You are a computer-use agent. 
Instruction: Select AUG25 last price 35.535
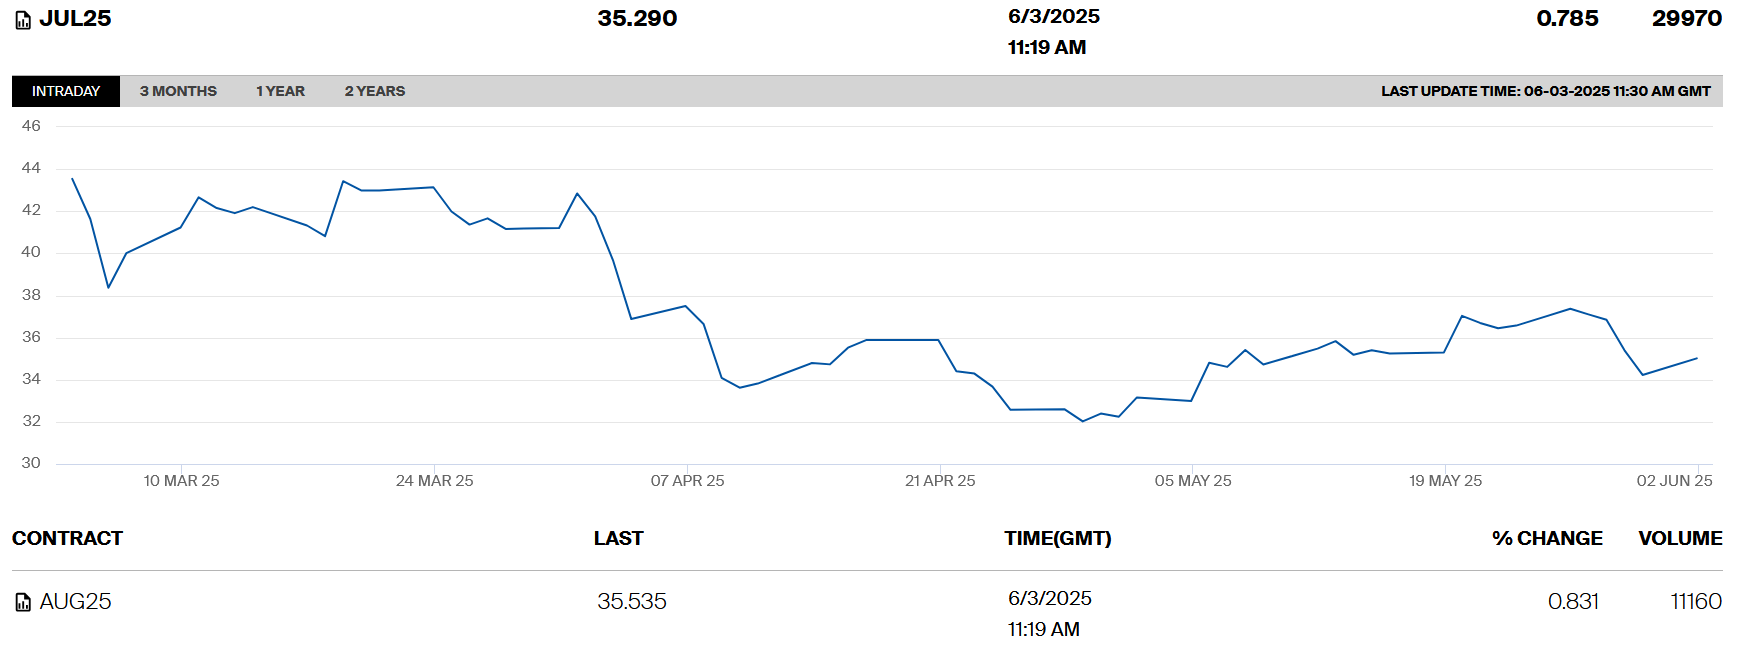click(x=632, y=601)
